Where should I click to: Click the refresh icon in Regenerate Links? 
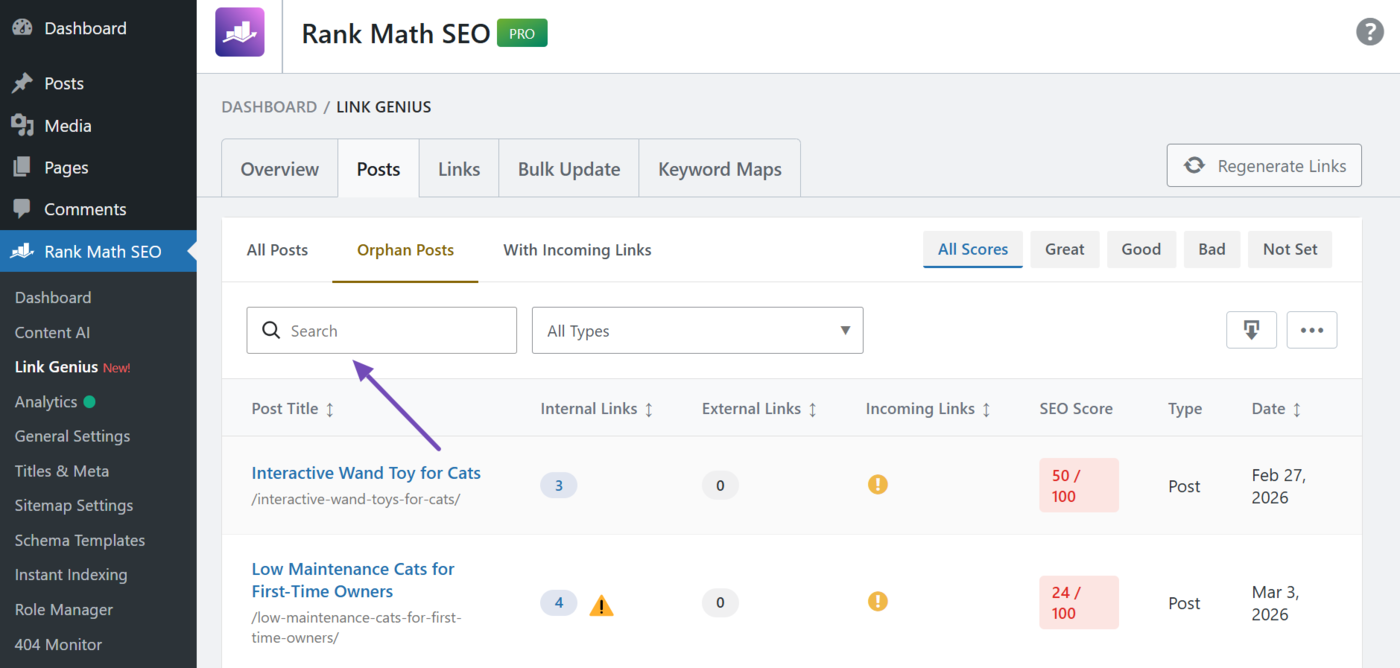click(x=1194, y=166)
